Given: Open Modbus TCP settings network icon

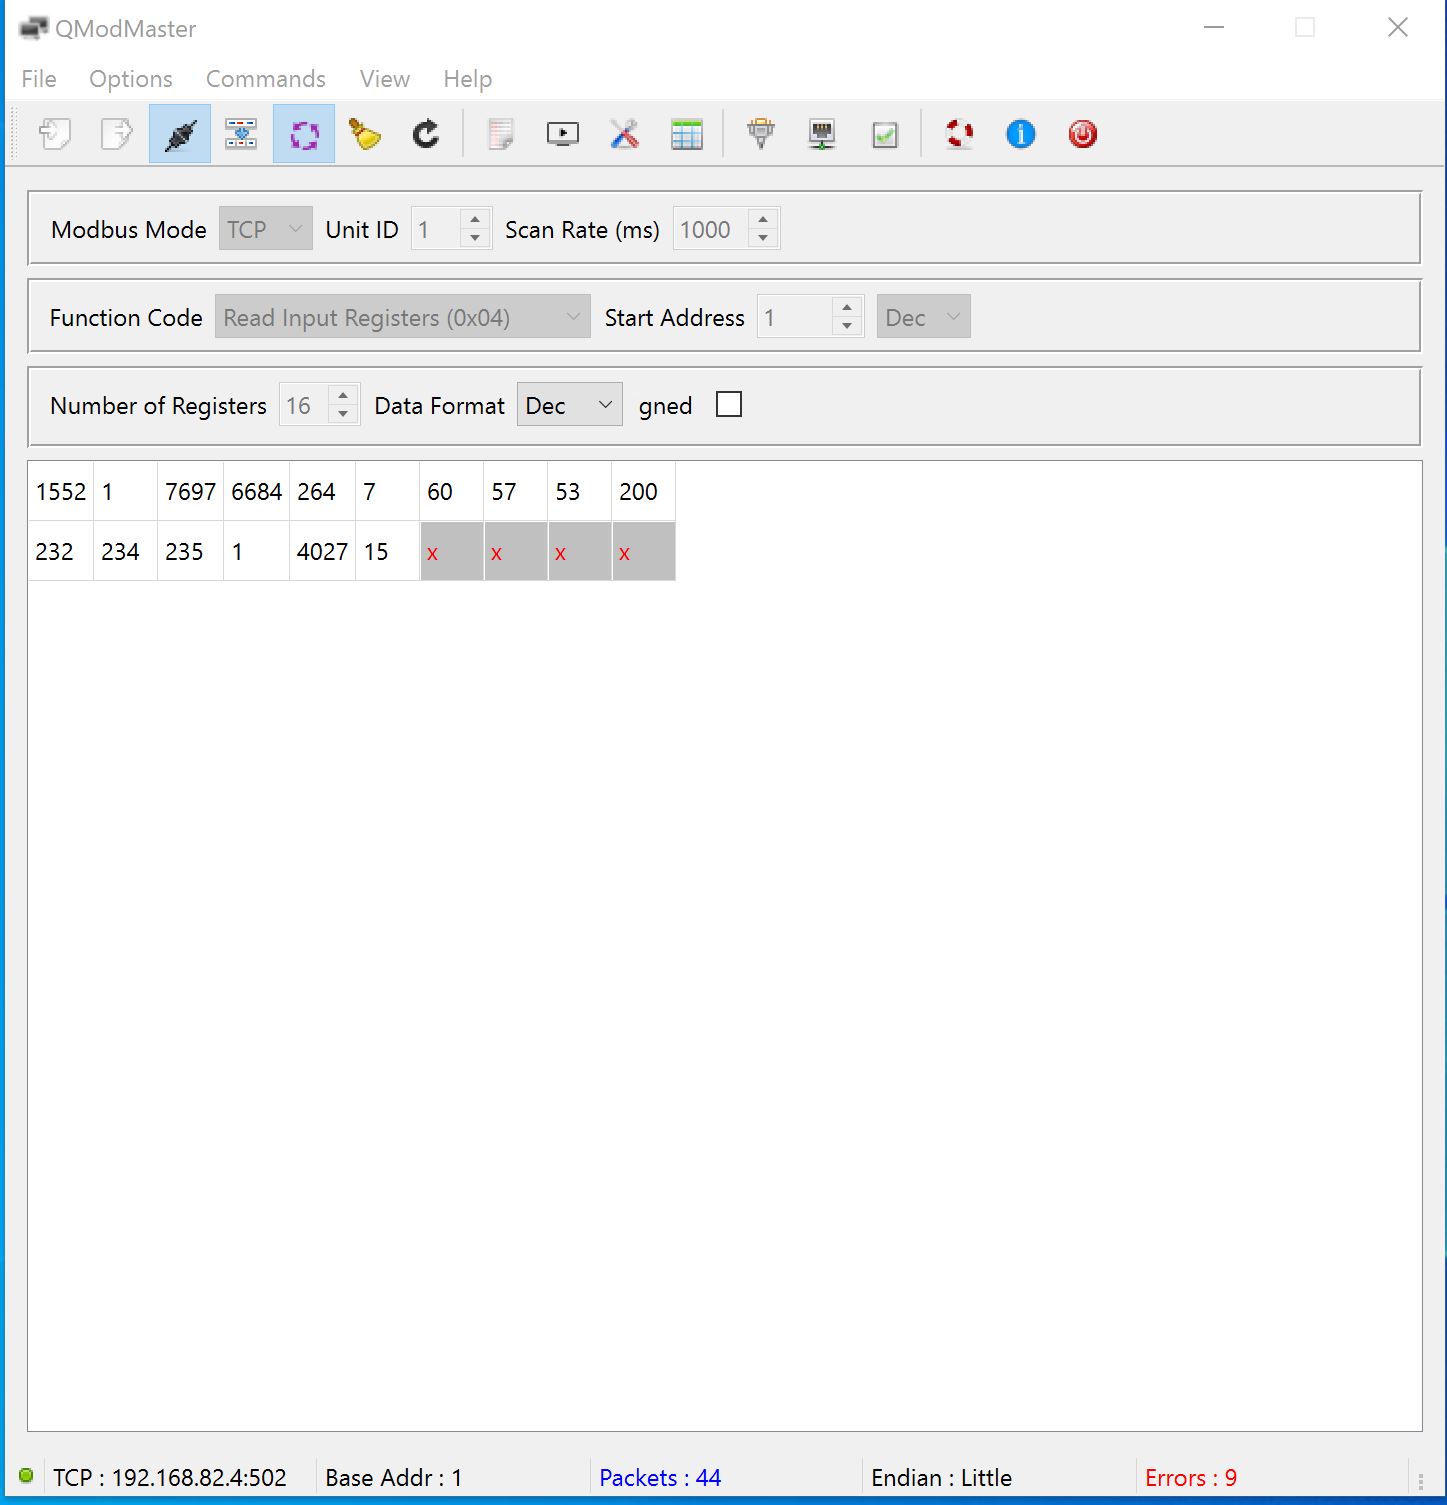Looking at the screenshot, I should click(x=820, y=133).
